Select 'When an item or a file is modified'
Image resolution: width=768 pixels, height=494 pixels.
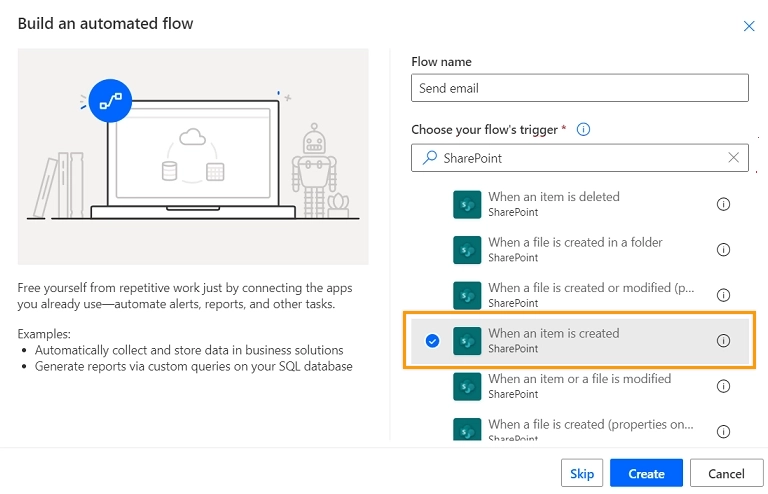click(580, 386)
